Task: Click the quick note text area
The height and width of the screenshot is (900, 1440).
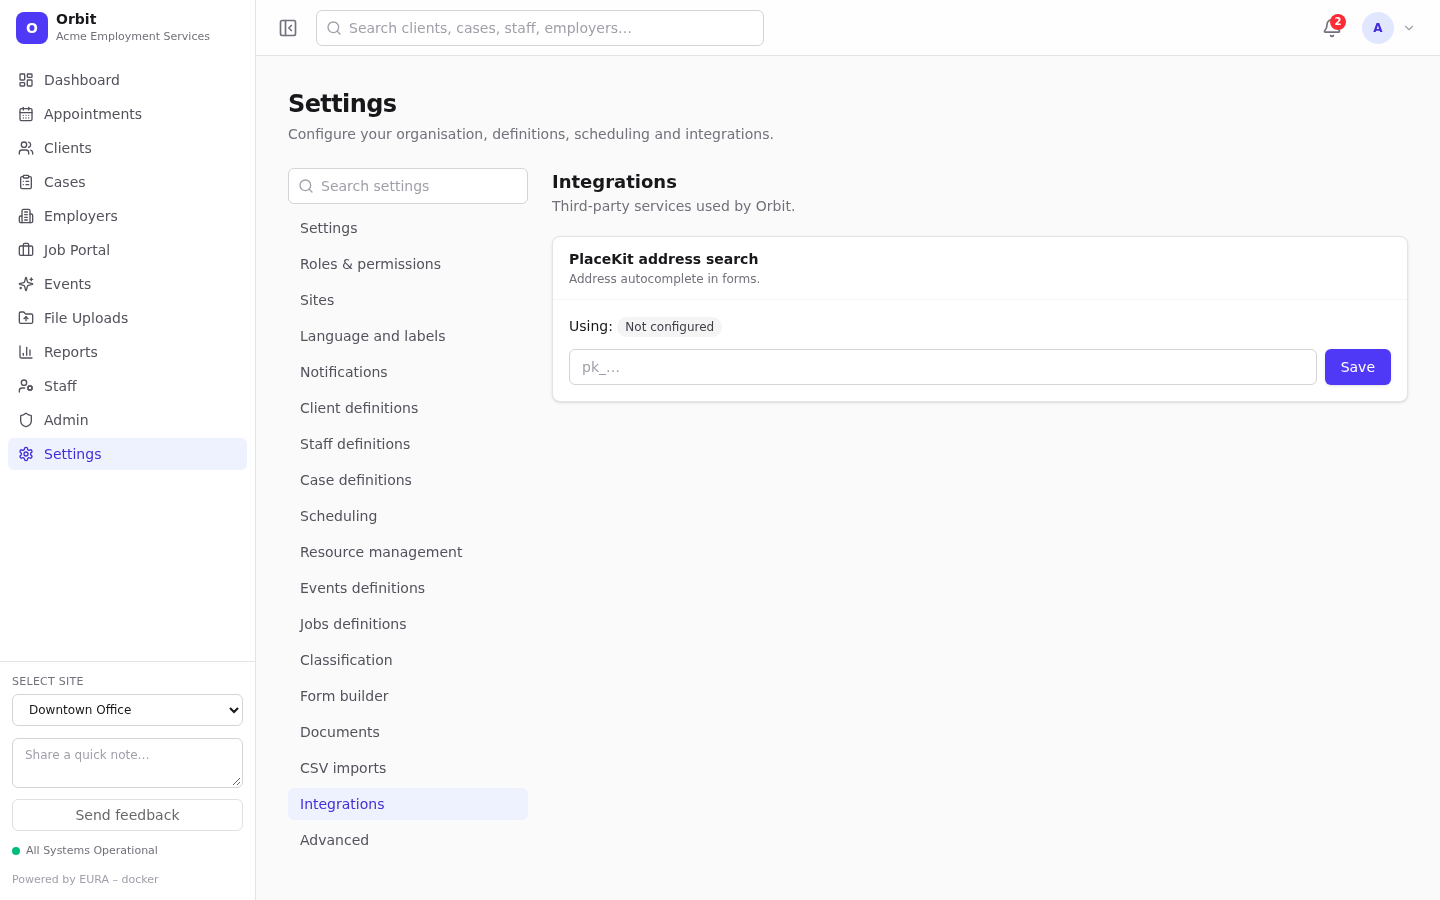Action: point(127,763)
